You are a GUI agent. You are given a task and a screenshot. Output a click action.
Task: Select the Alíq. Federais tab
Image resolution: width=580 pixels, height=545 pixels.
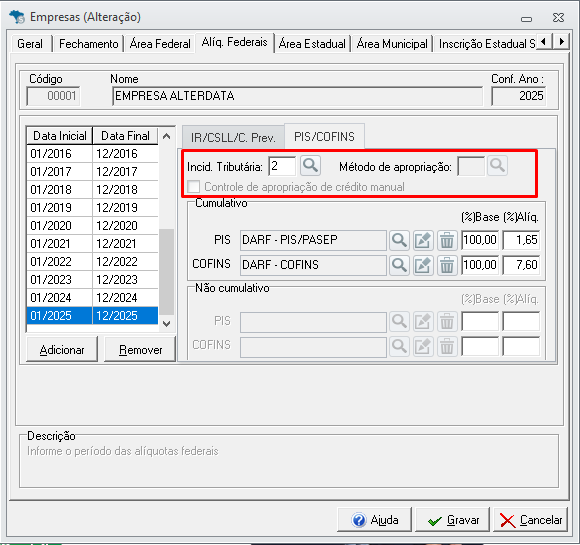tap(235, 42)
